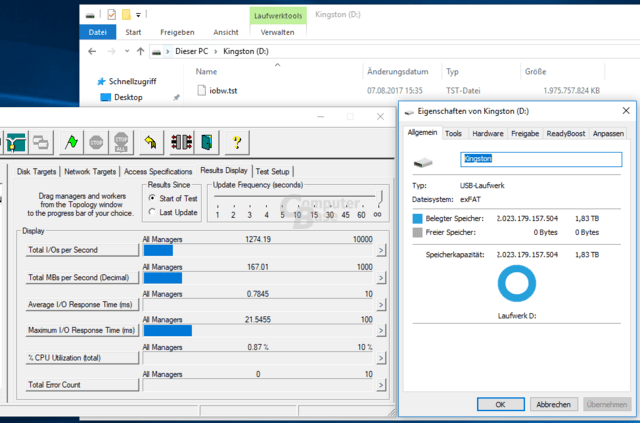This screenshot has width=640, height=423.
Task: Click the single Stop sign icon in Iometer
Action: point(96,142)
